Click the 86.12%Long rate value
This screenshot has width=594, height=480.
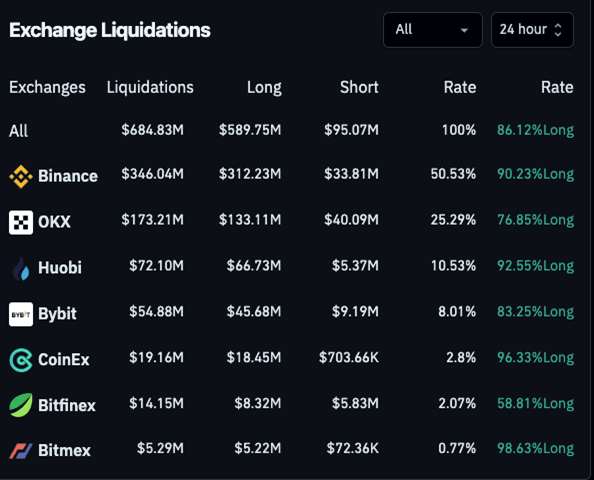point(535,130)
